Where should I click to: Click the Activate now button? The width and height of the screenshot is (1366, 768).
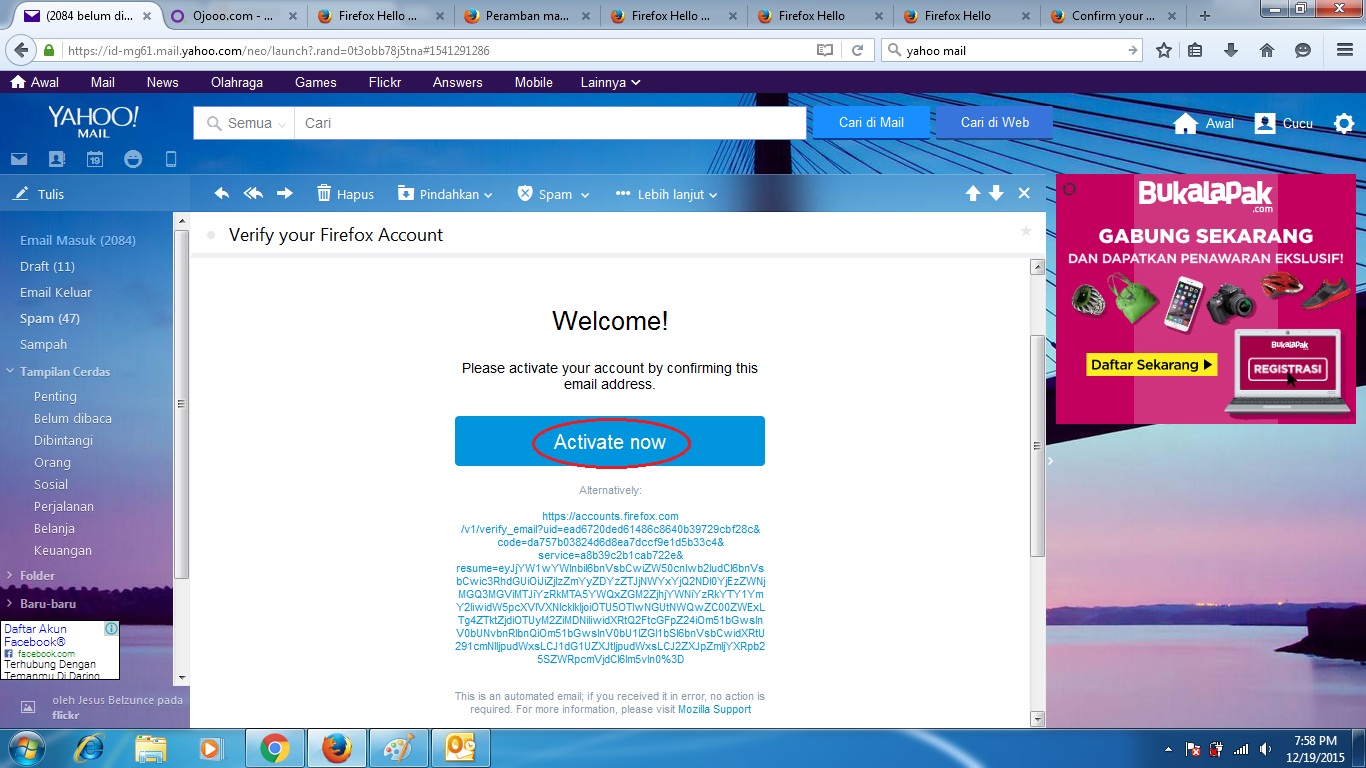(610, 441)
